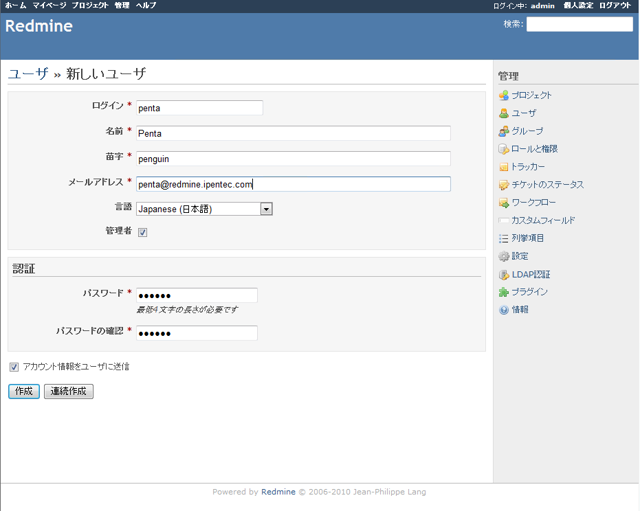
Task: Click the グループ icon in the sidebar
Action: 504,131
